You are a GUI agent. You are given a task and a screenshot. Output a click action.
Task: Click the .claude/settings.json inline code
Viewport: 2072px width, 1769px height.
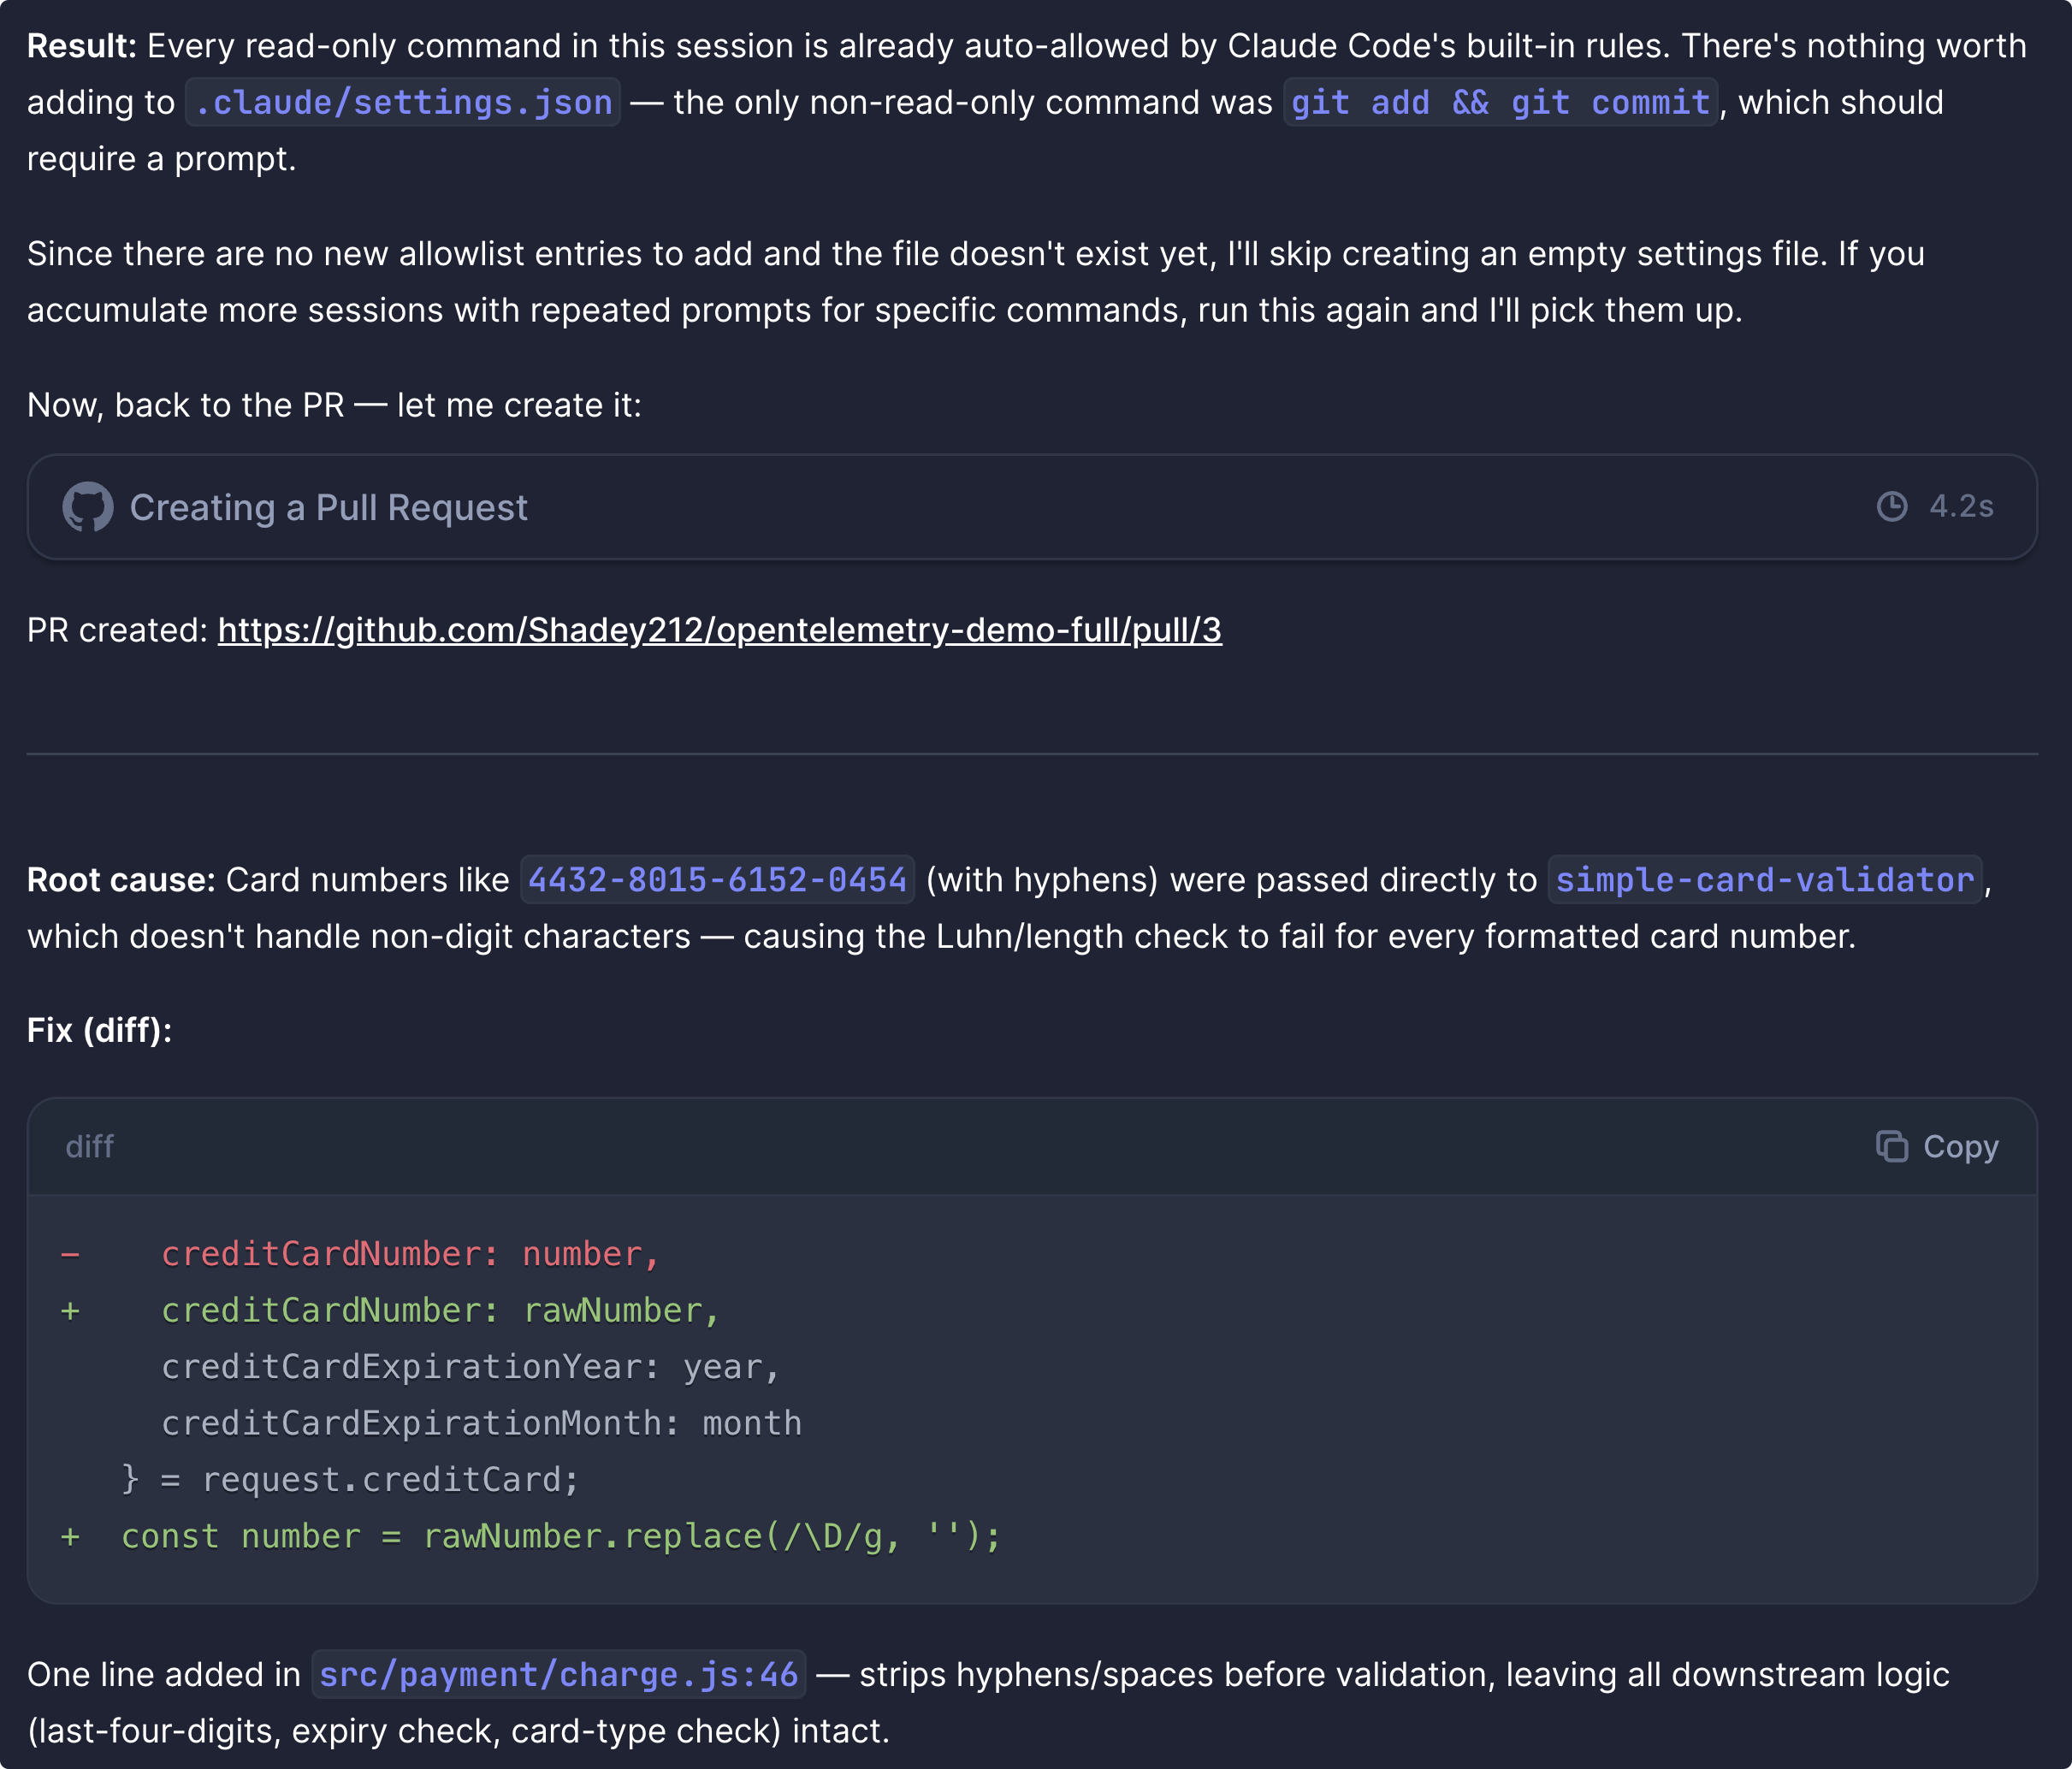403,102
